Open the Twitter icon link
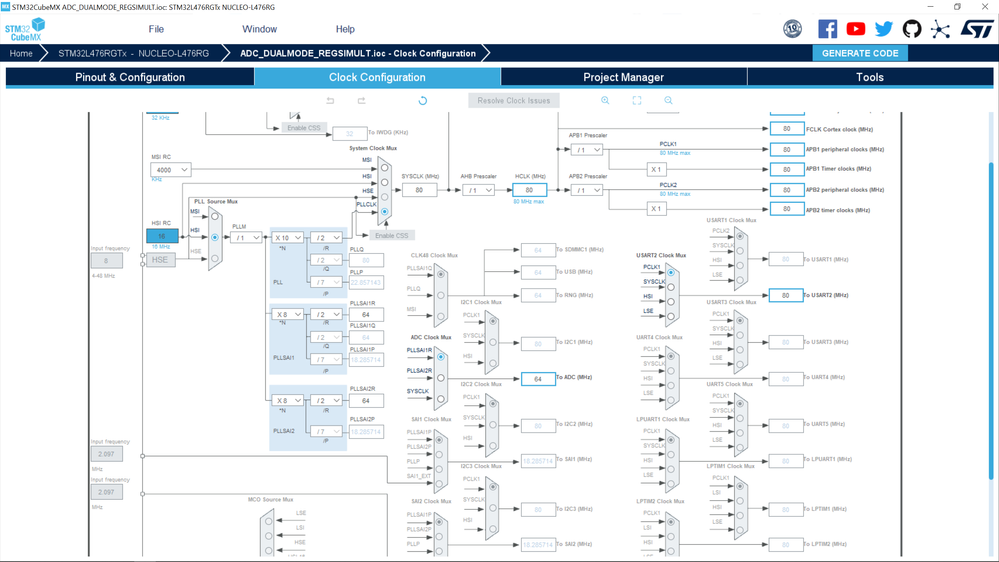999x562 pixels. (884, 29)
